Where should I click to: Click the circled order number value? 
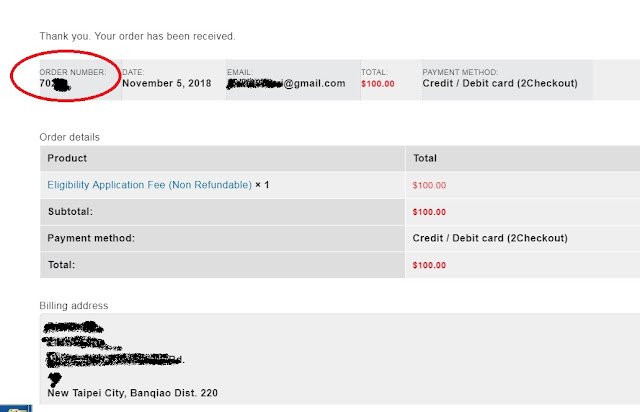click(55, 84)
